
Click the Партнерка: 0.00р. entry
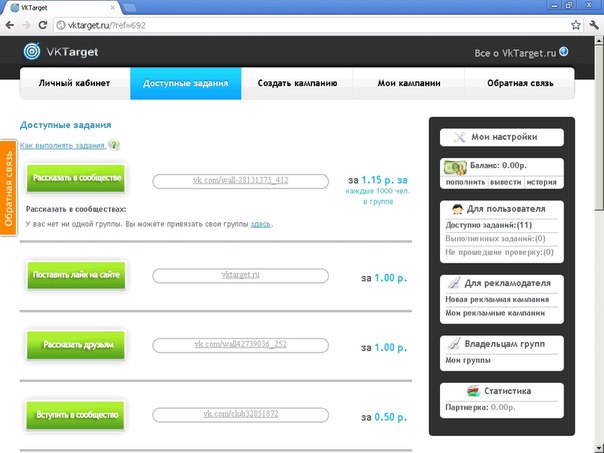click(480, 408)
